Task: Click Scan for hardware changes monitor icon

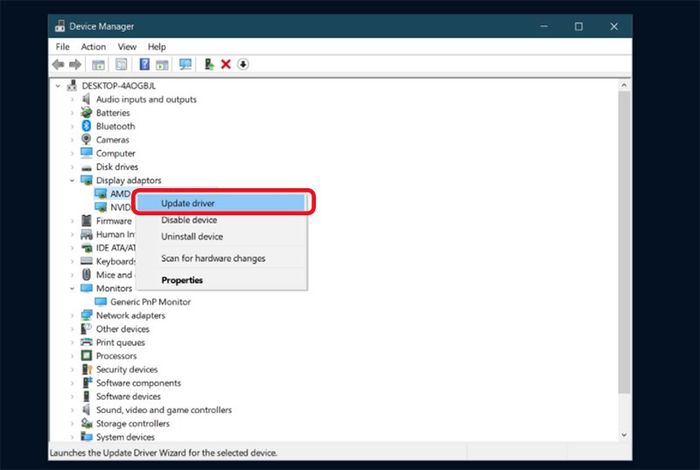Action: 185,64
